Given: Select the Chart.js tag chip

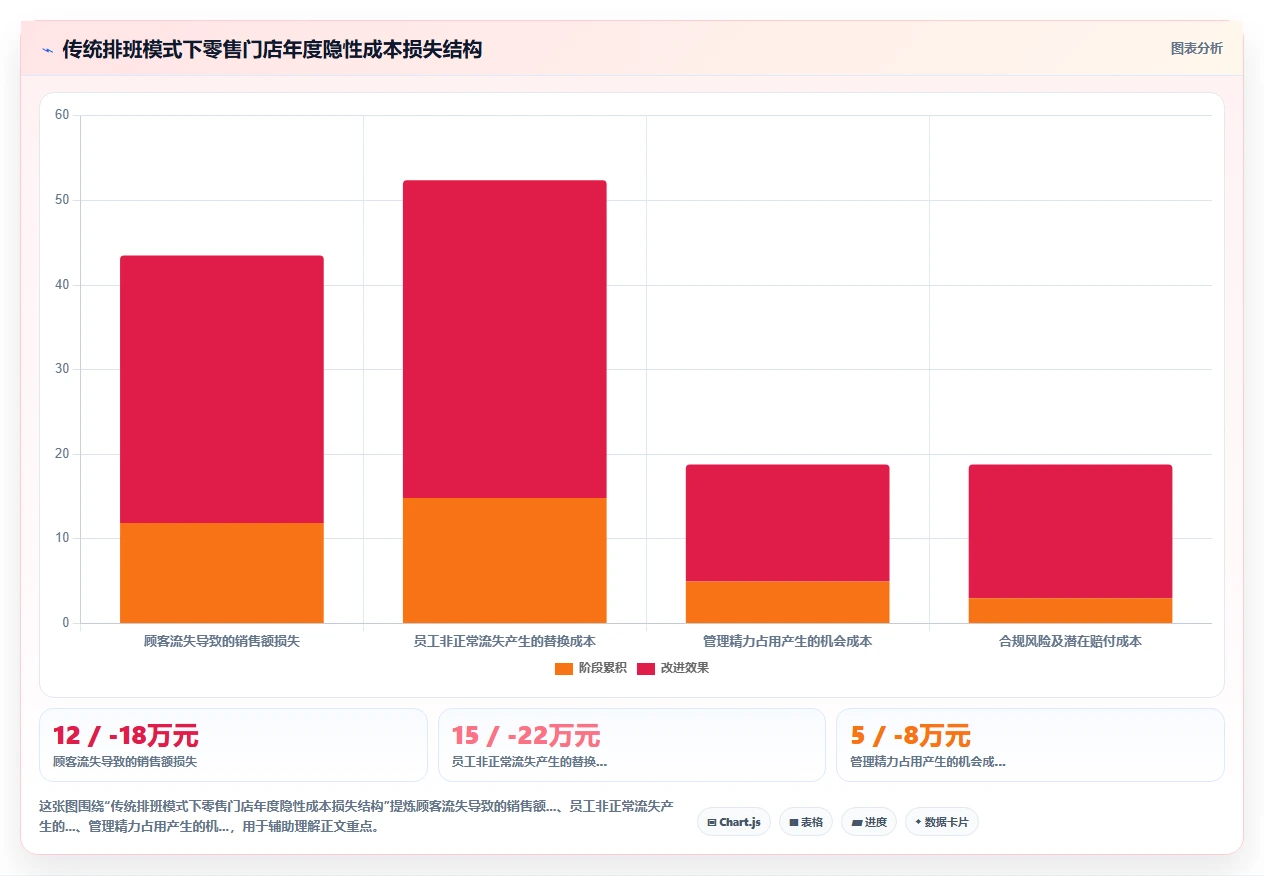Looking at the screenshot, I should point(734,822).
